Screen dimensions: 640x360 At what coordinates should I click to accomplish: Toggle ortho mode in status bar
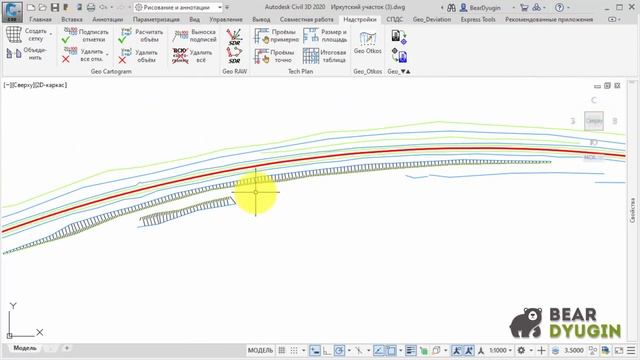[x=327, y=350]
